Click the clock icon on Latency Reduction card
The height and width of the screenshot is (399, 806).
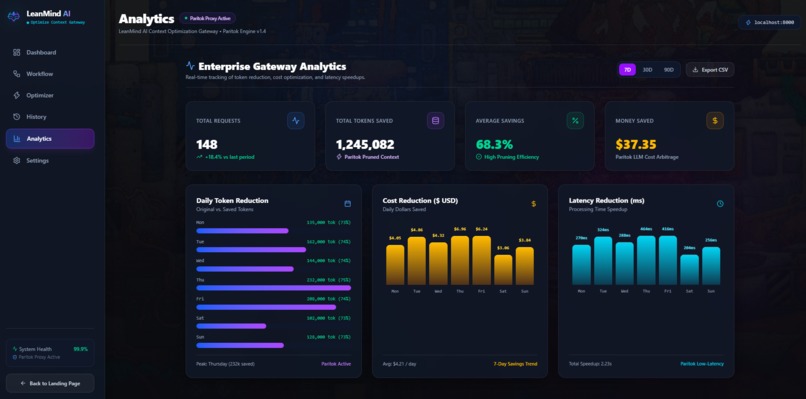tap(720, 204)
